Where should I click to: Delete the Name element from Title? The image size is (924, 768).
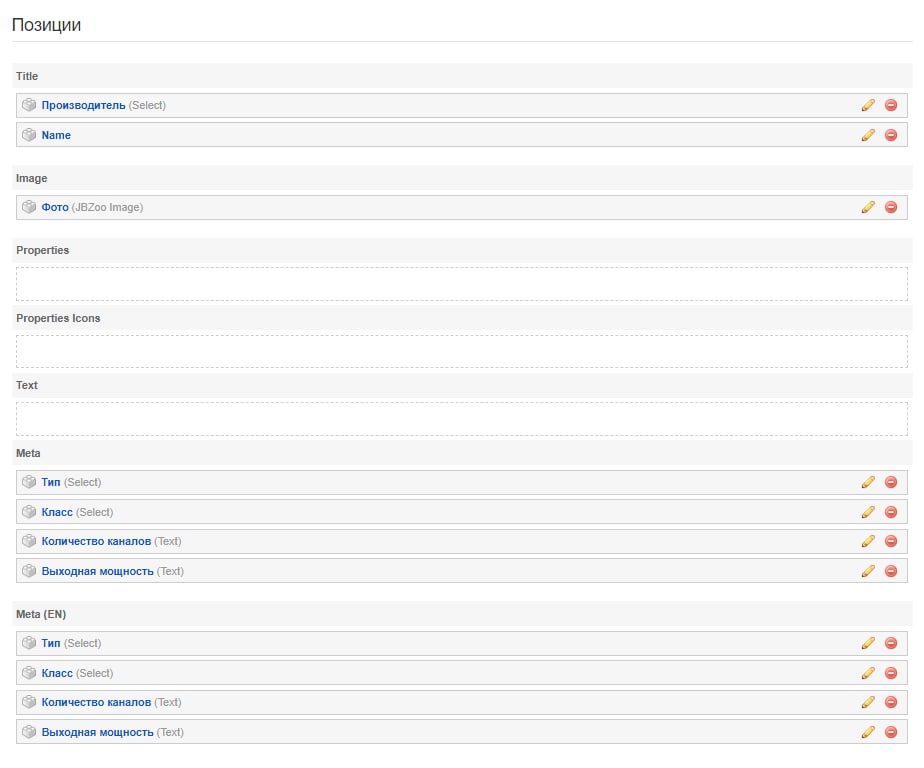(891, 135)
